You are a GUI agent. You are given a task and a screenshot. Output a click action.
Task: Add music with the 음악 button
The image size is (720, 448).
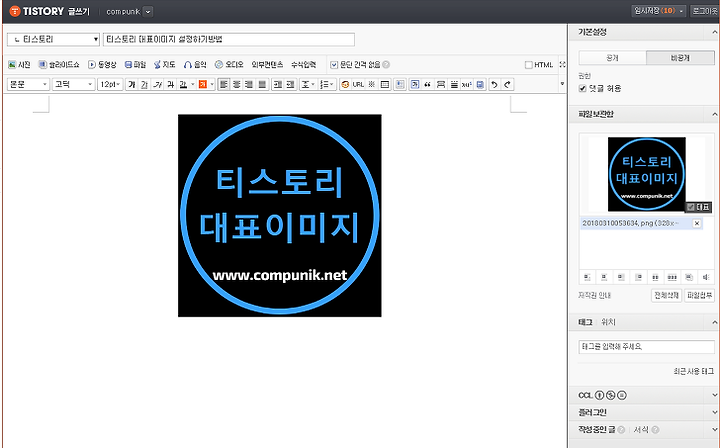coord(195,65)
